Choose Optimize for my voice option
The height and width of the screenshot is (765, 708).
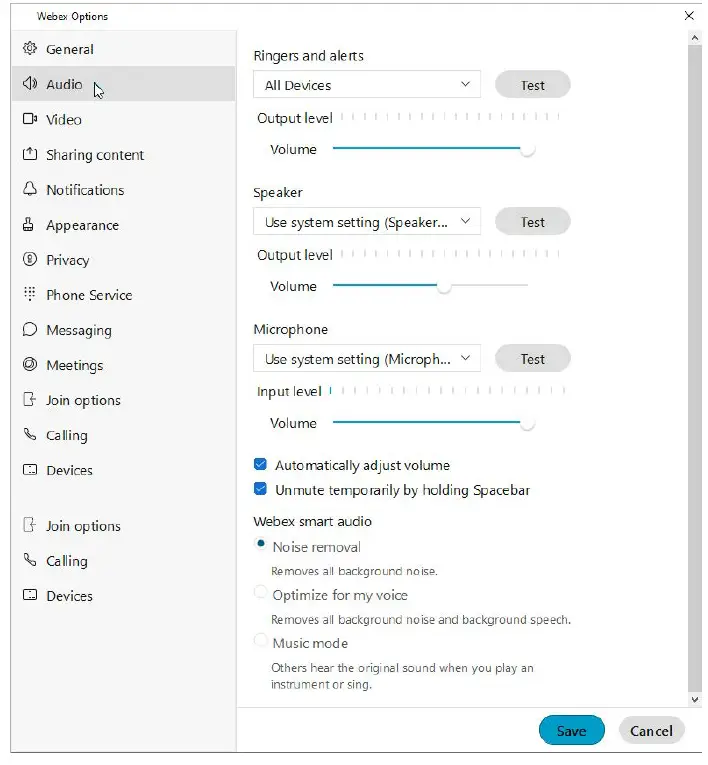[261, 592]
